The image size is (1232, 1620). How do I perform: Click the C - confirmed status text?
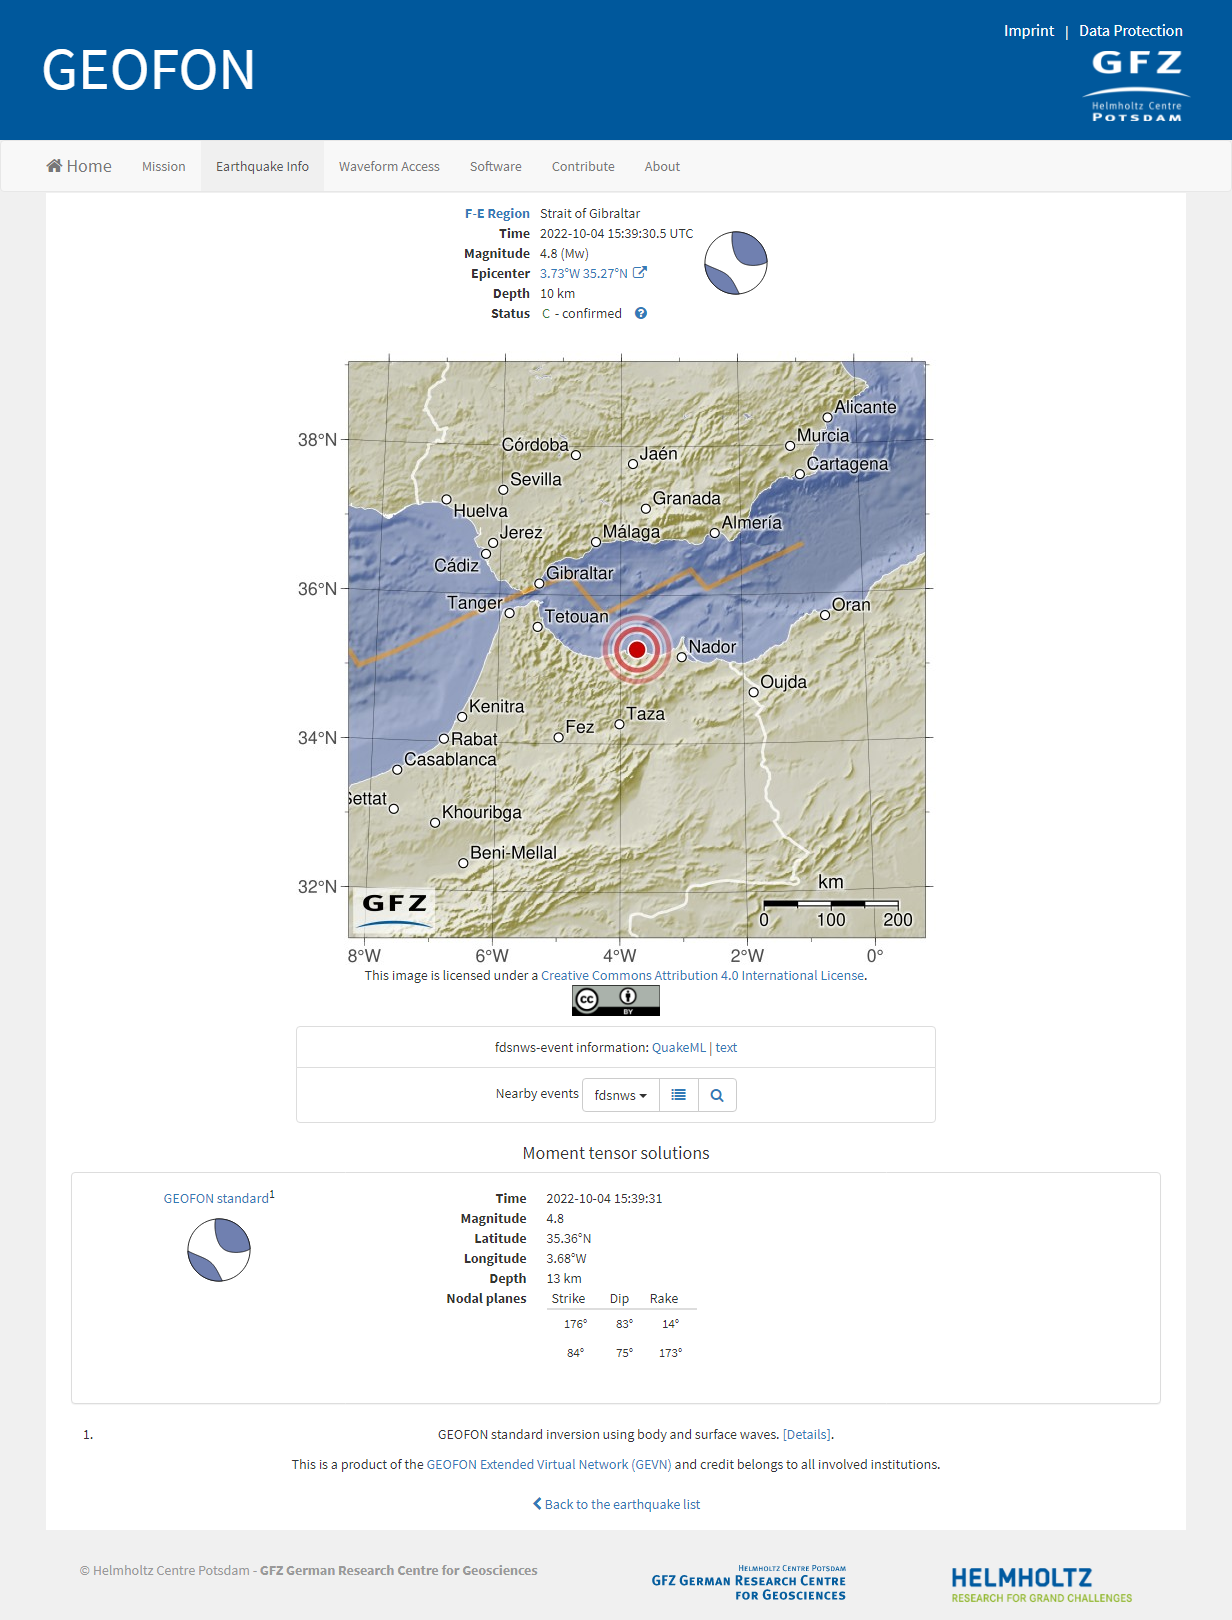coord(582,313)
